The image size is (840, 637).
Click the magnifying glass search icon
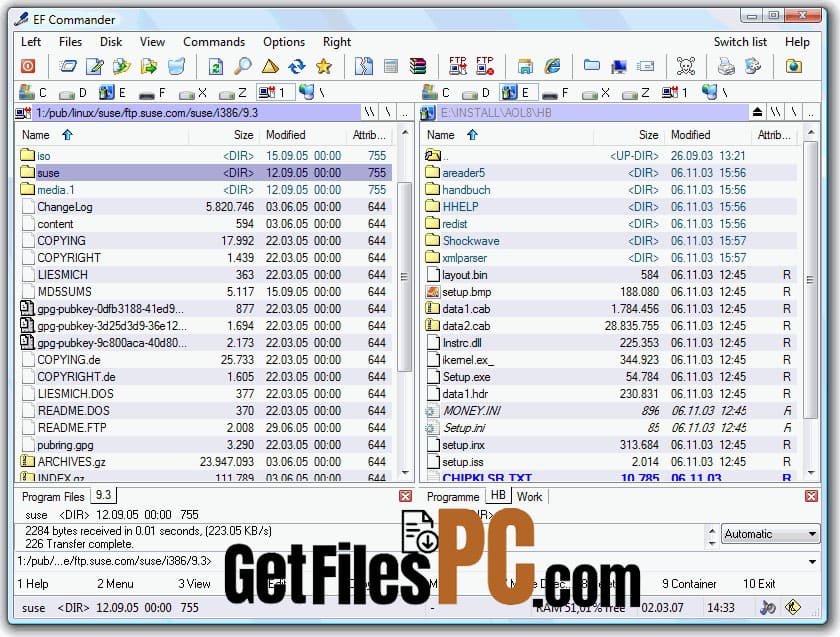tap(243, 66)
